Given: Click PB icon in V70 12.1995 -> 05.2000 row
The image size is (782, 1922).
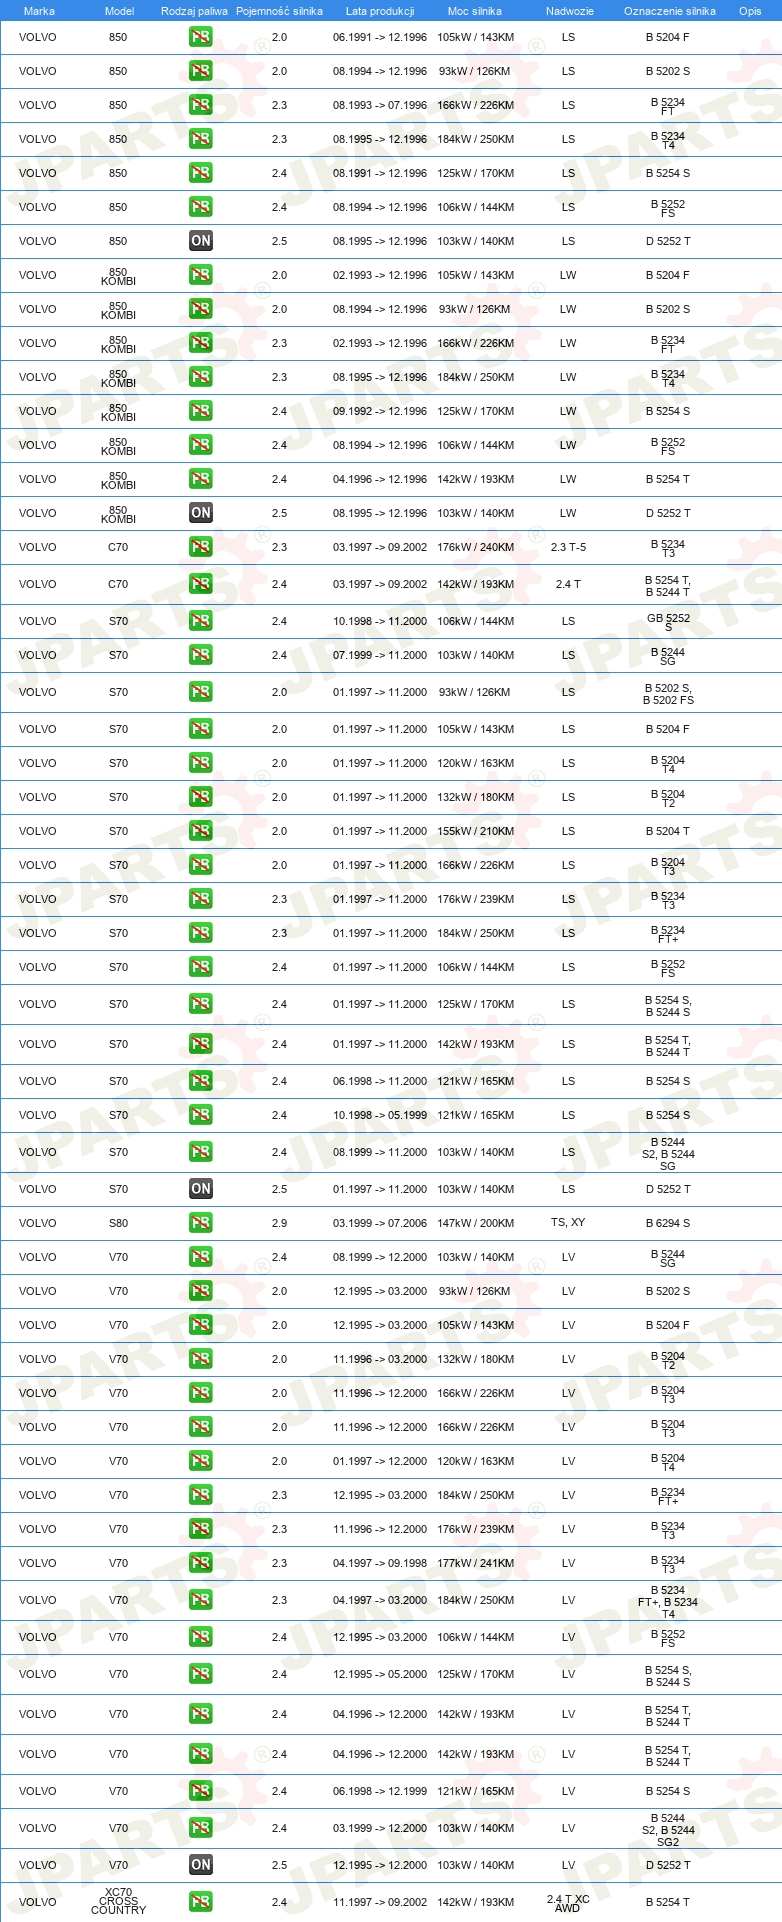Looking at the screenshot, I should (201, 1674).
